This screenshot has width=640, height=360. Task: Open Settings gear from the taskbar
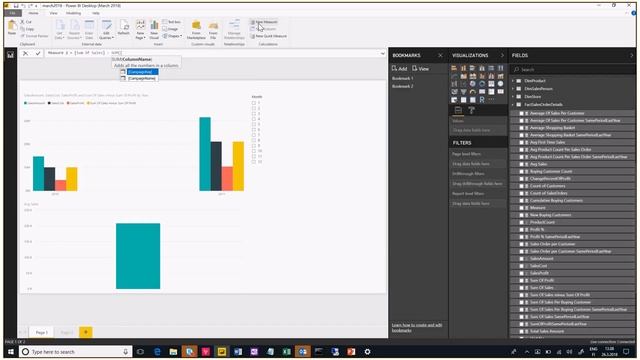[367, 351]
